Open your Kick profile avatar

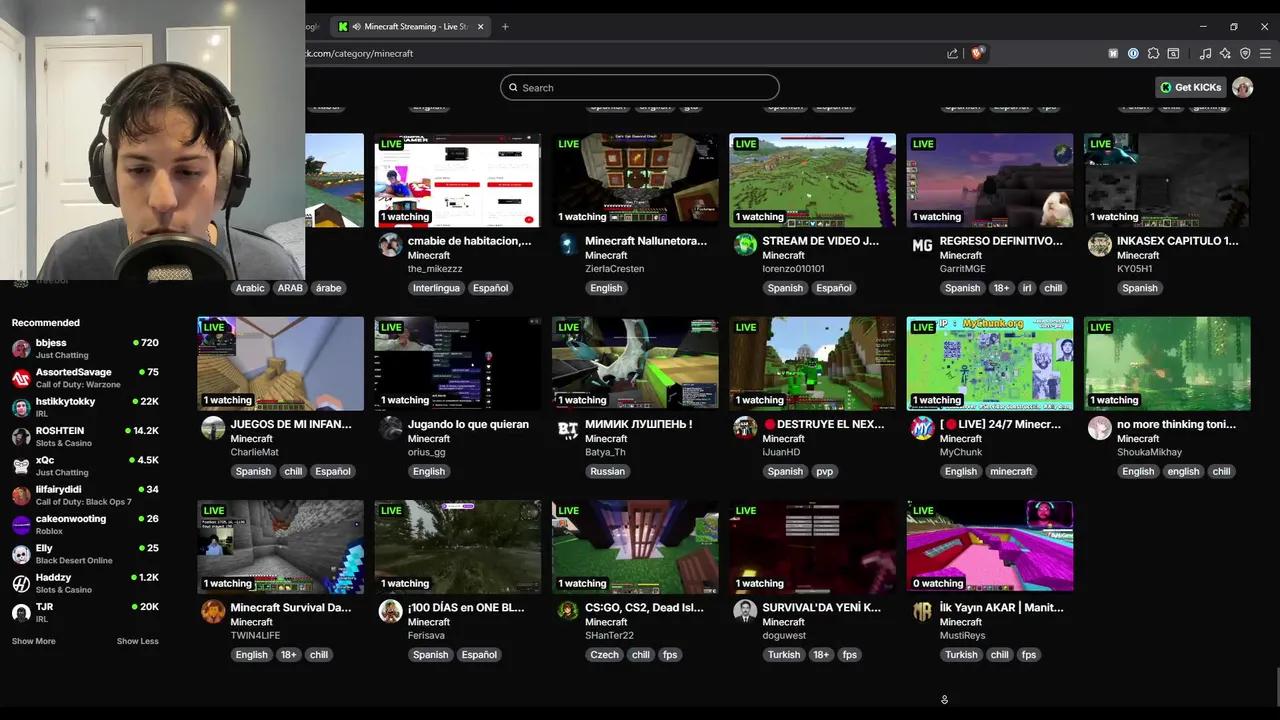(1242, 87)
